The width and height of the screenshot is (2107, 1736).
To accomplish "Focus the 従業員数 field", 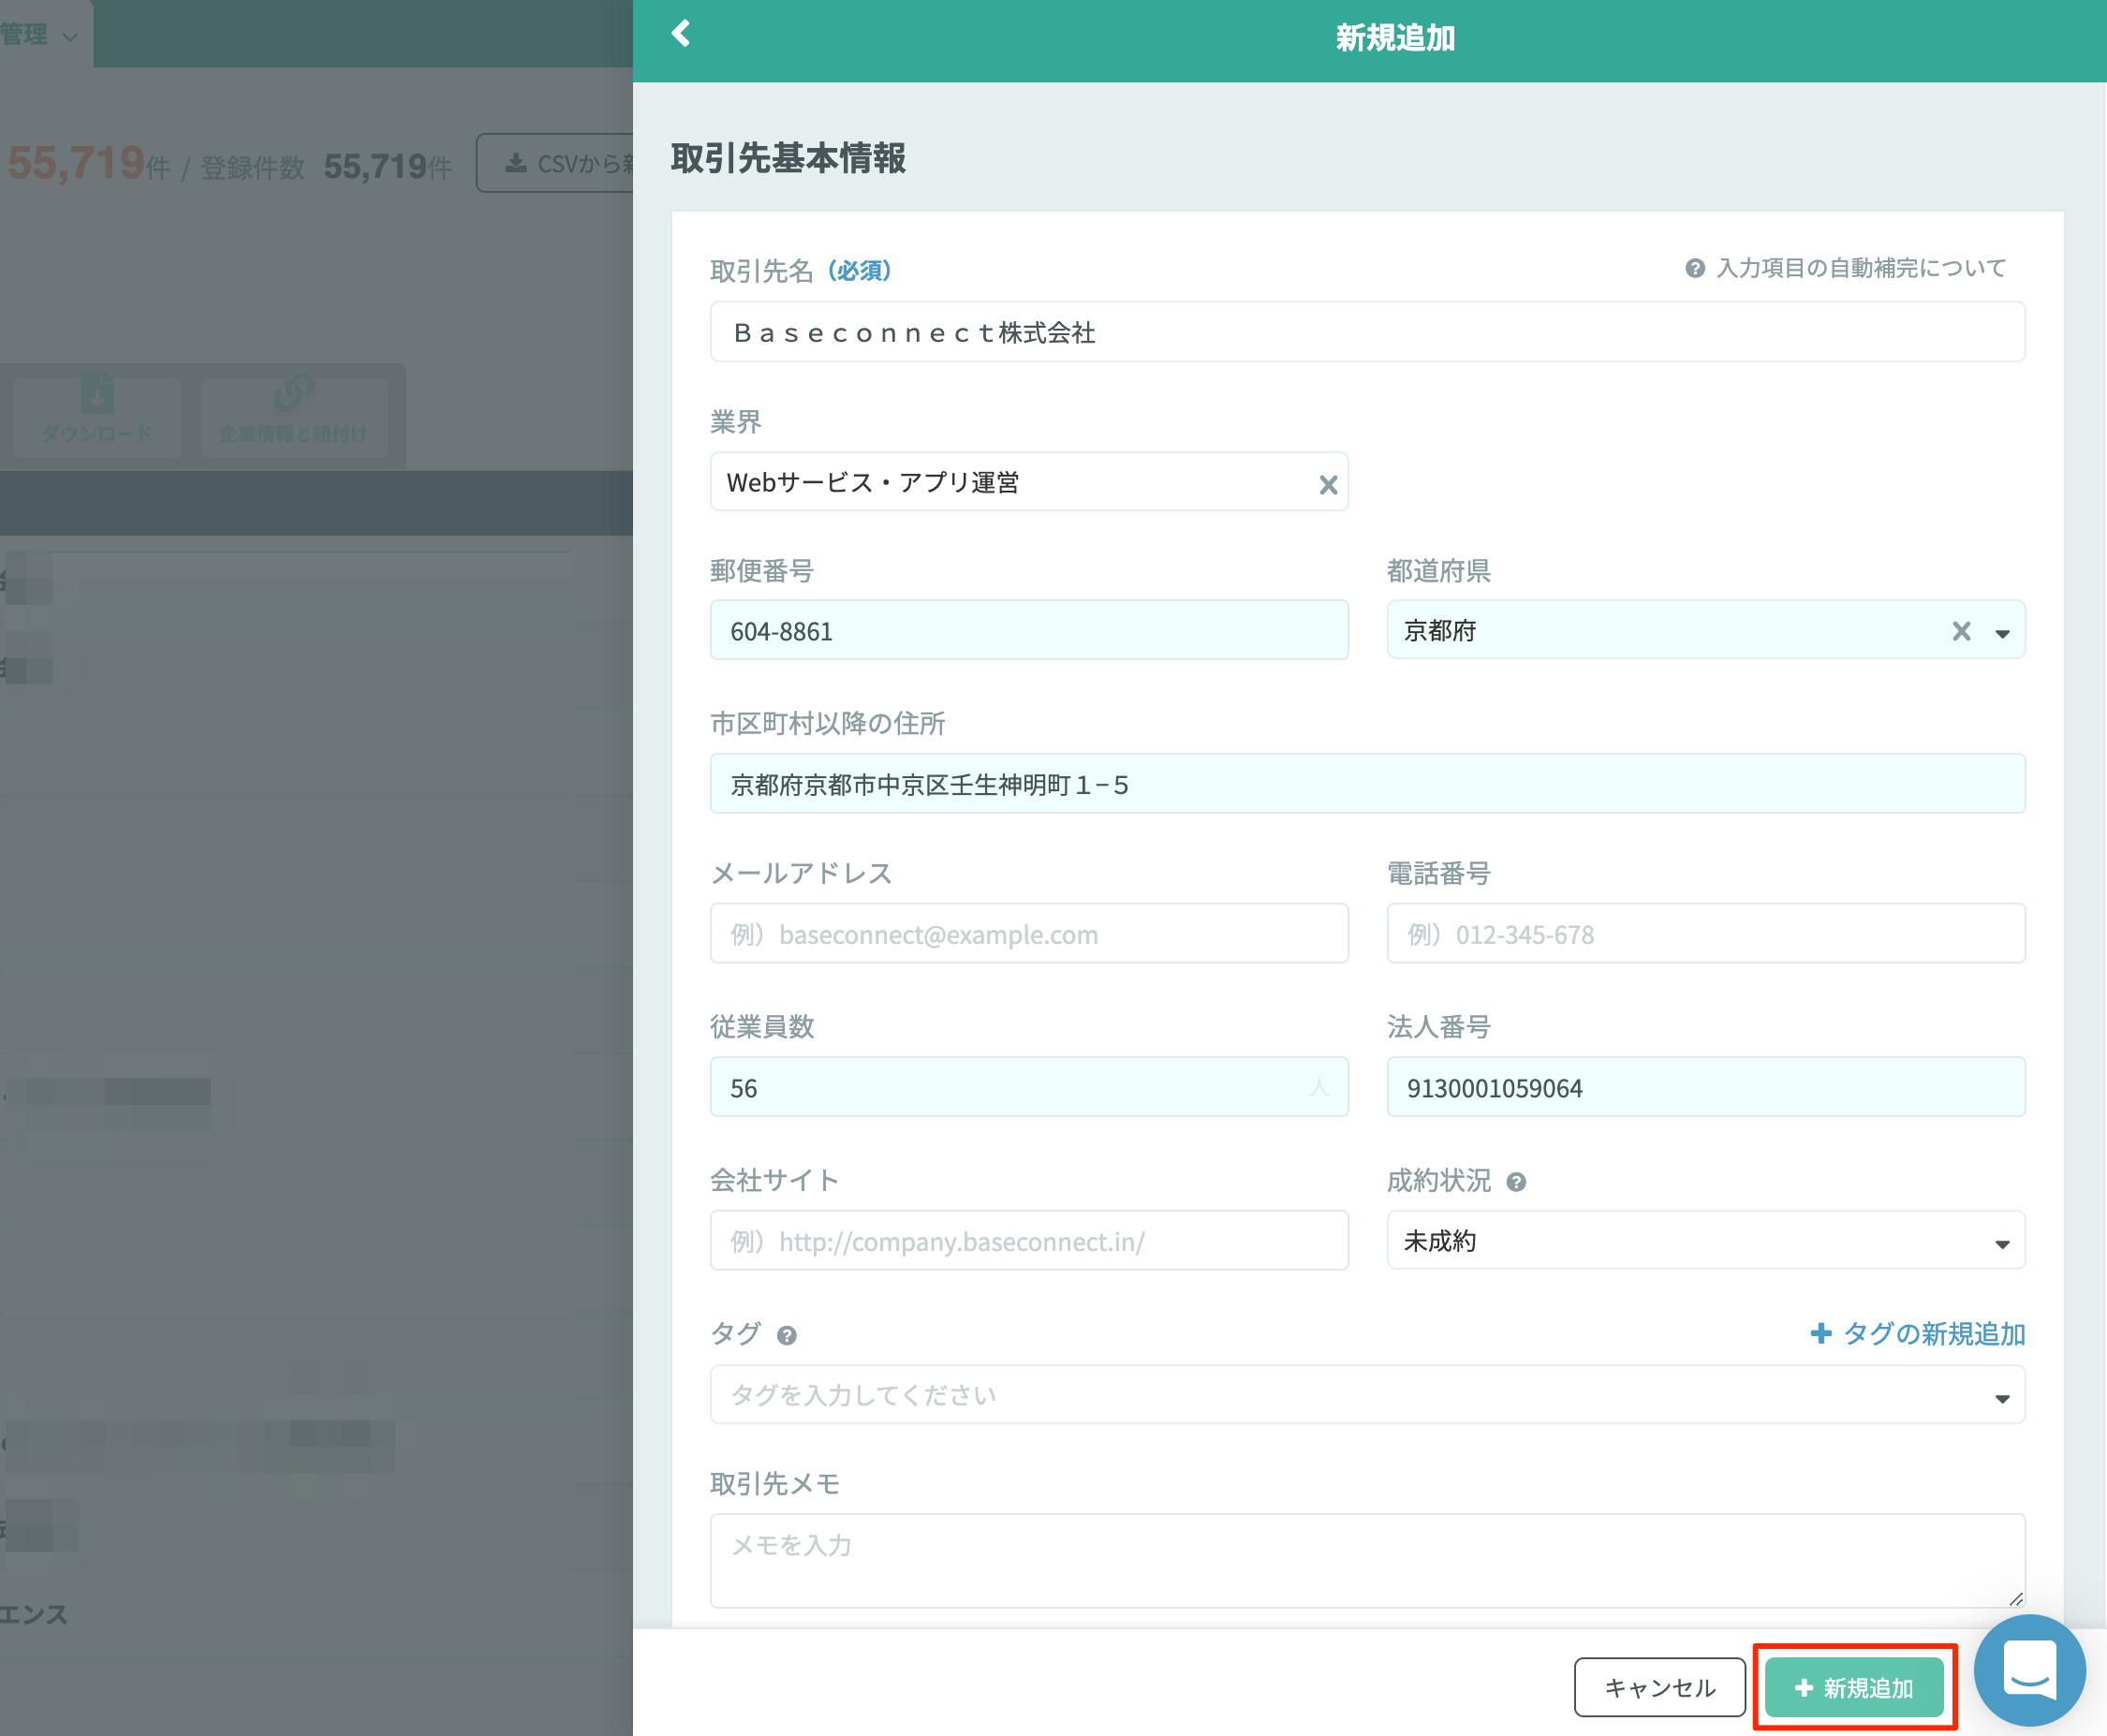I will point(1029,1087).
